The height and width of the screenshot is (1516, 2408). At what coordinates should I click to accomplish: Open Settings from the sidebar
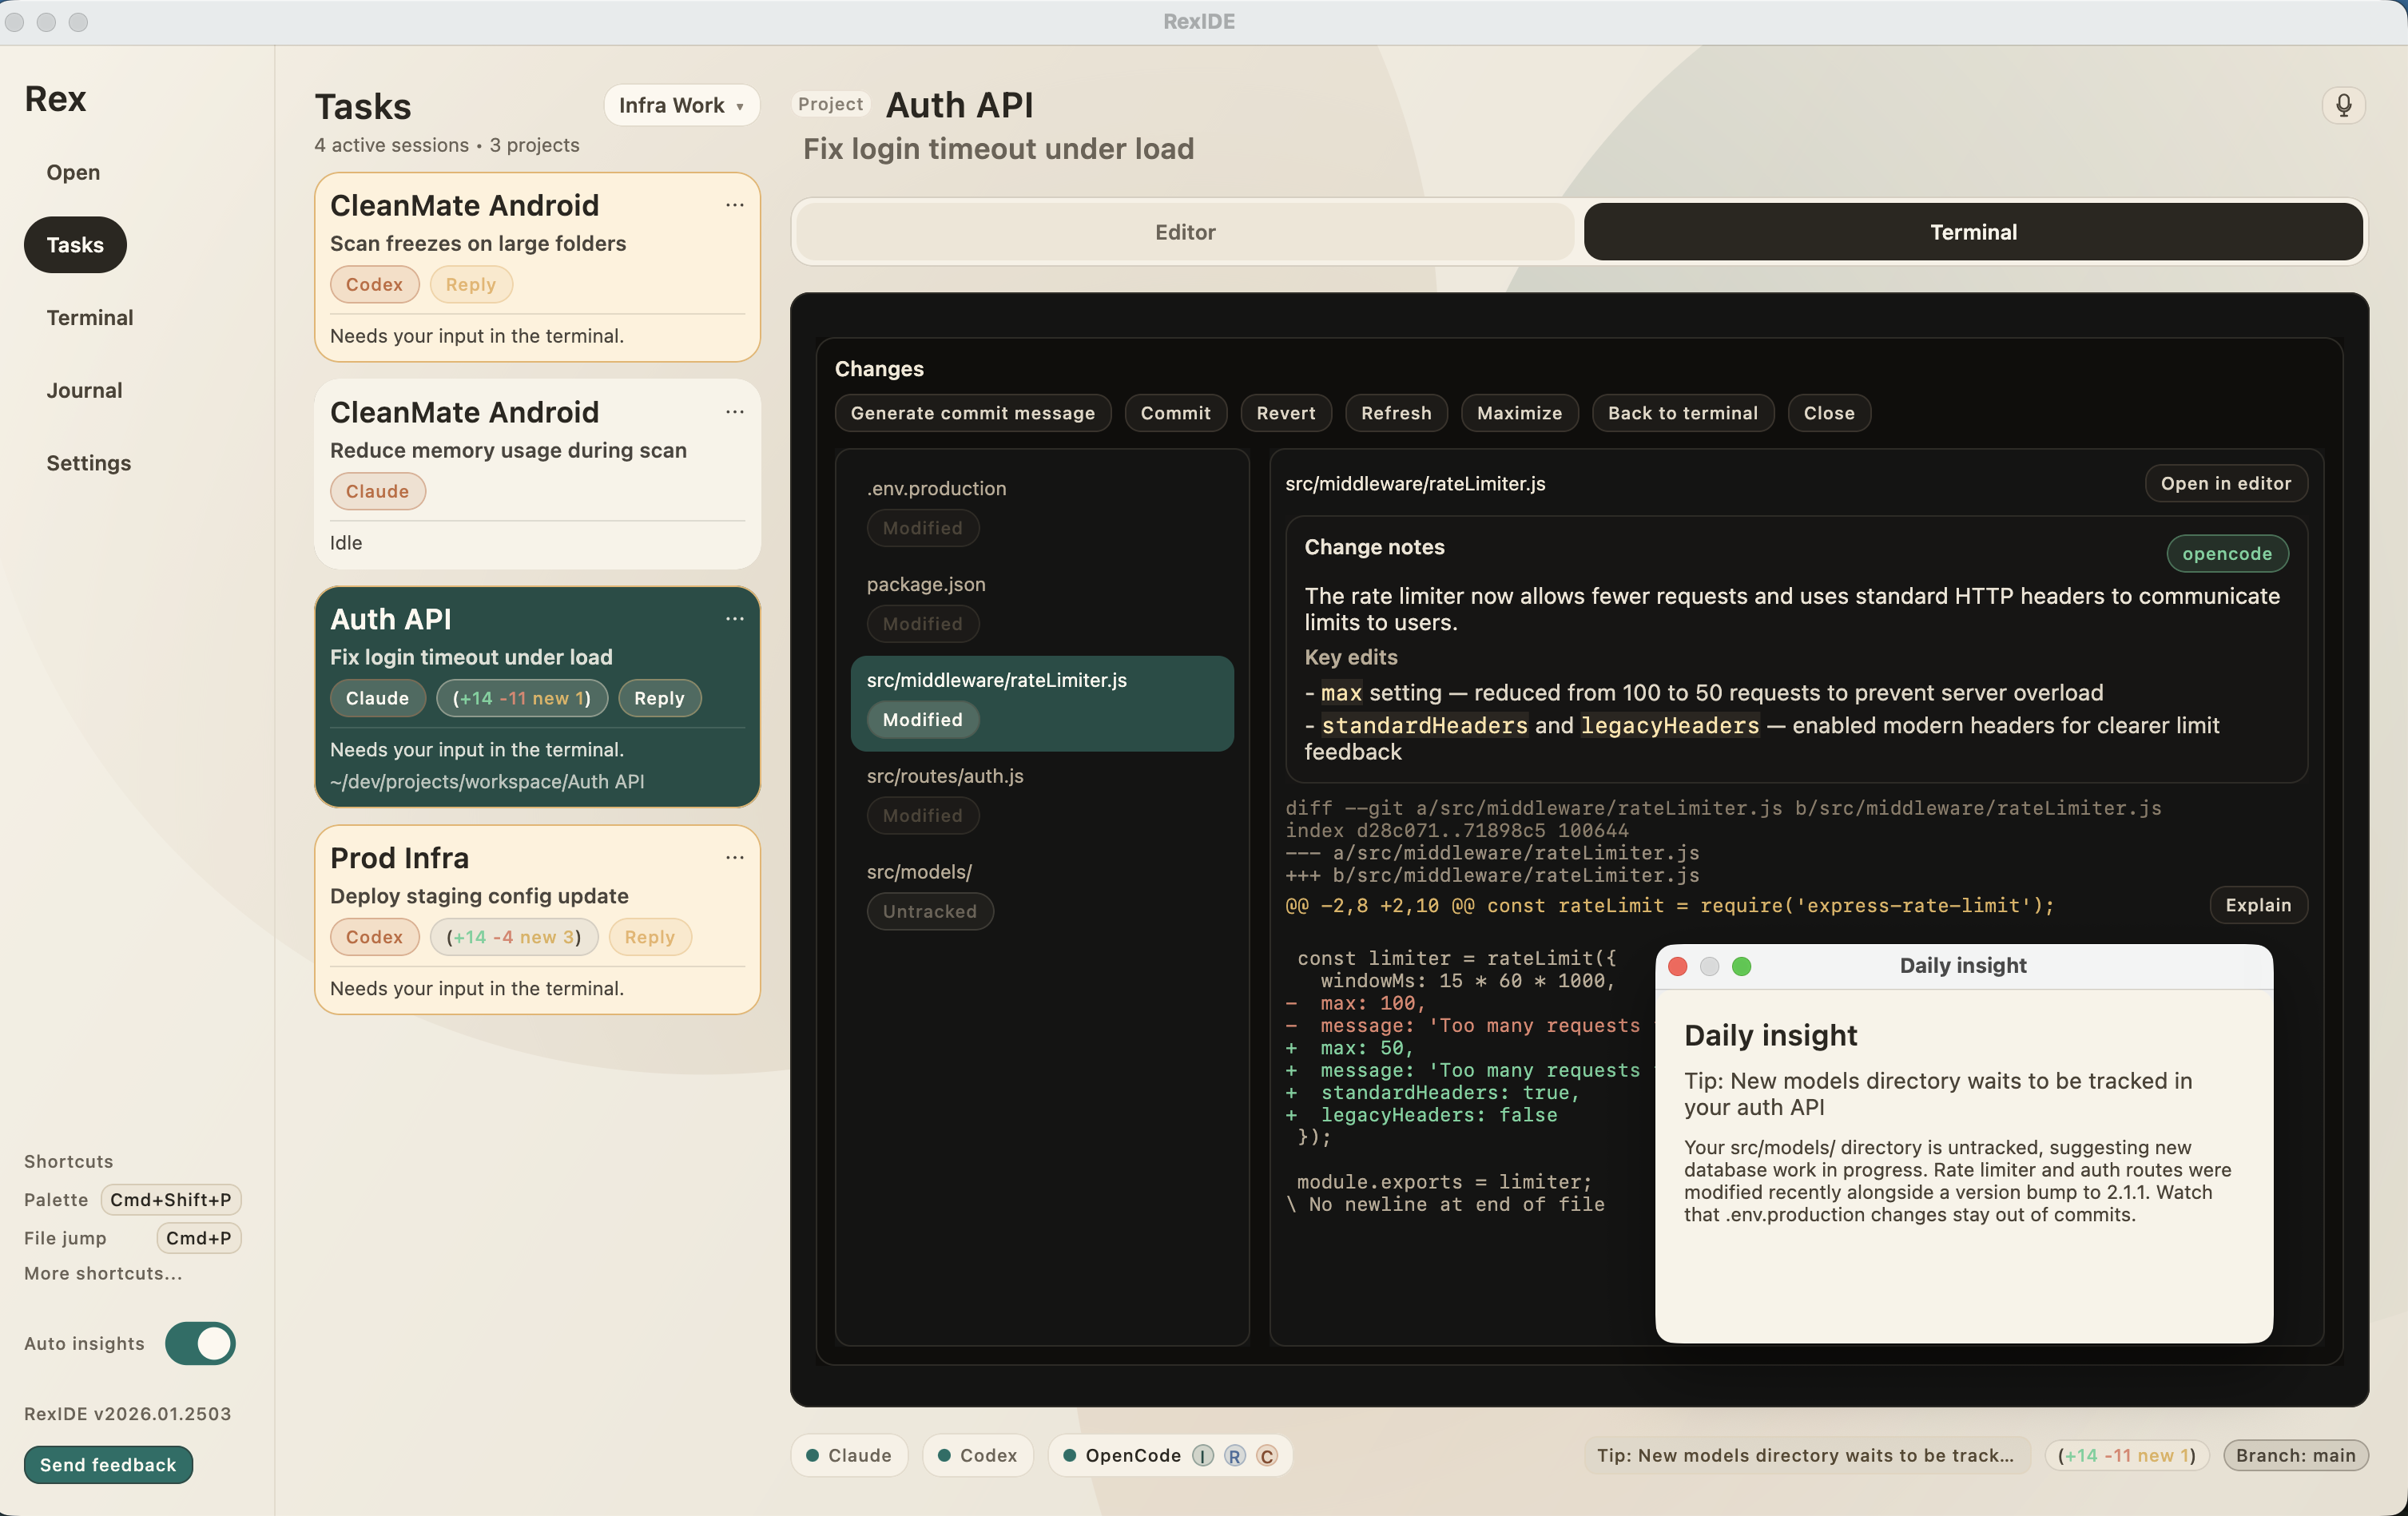[88, 463]
